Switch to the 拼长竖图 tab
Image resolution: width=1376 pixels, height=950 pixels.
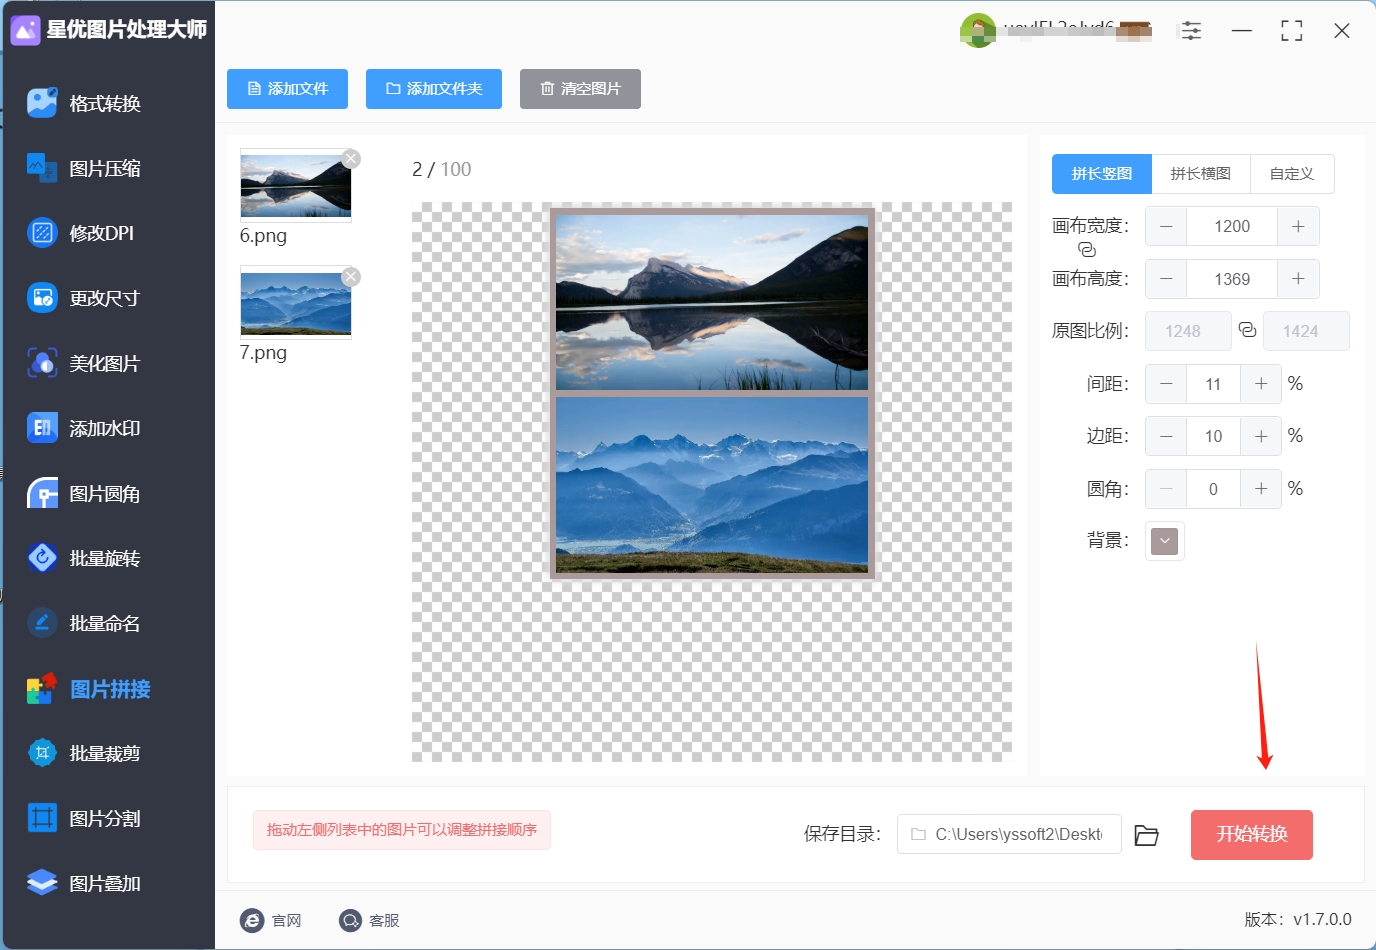point(1102,174)
